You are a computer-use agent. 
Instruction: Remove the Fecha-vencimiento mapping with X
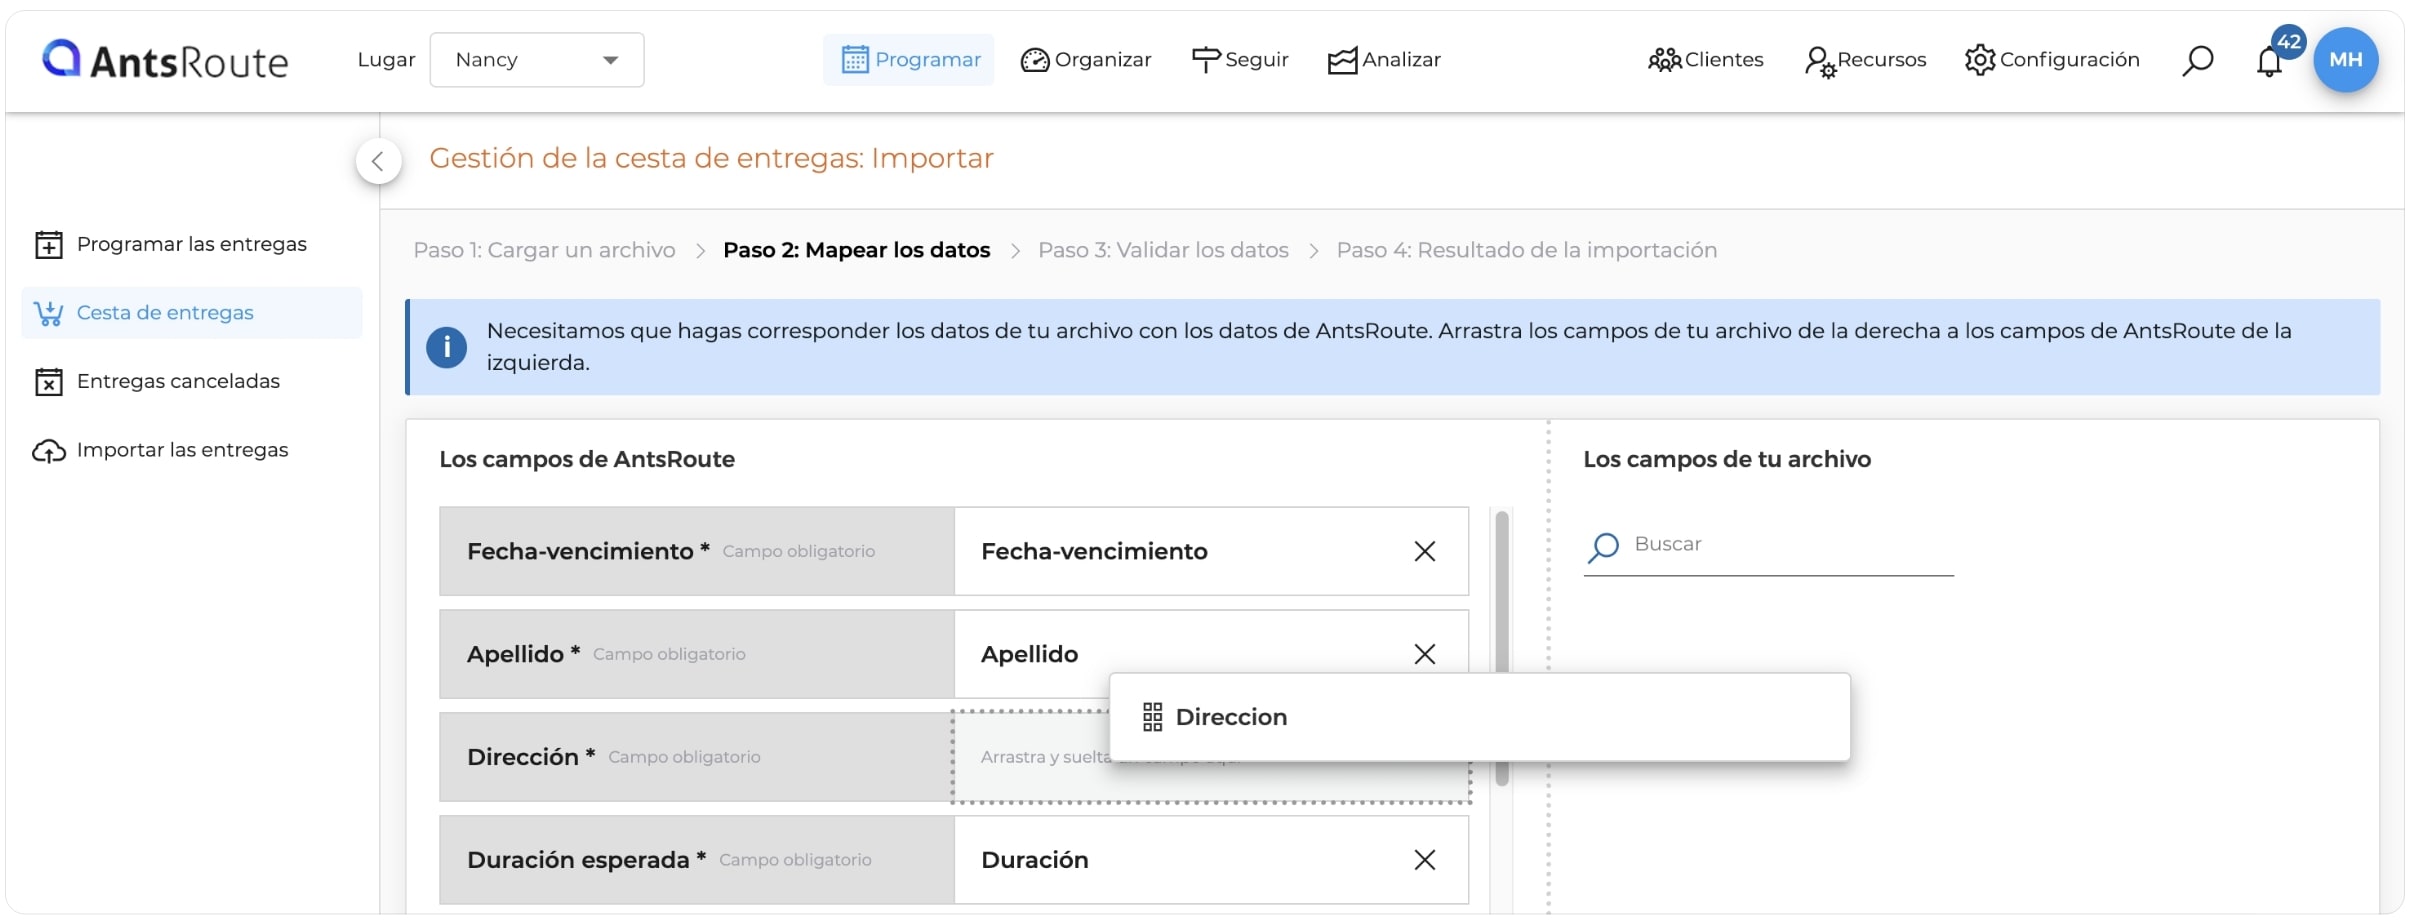point(1425,551)
